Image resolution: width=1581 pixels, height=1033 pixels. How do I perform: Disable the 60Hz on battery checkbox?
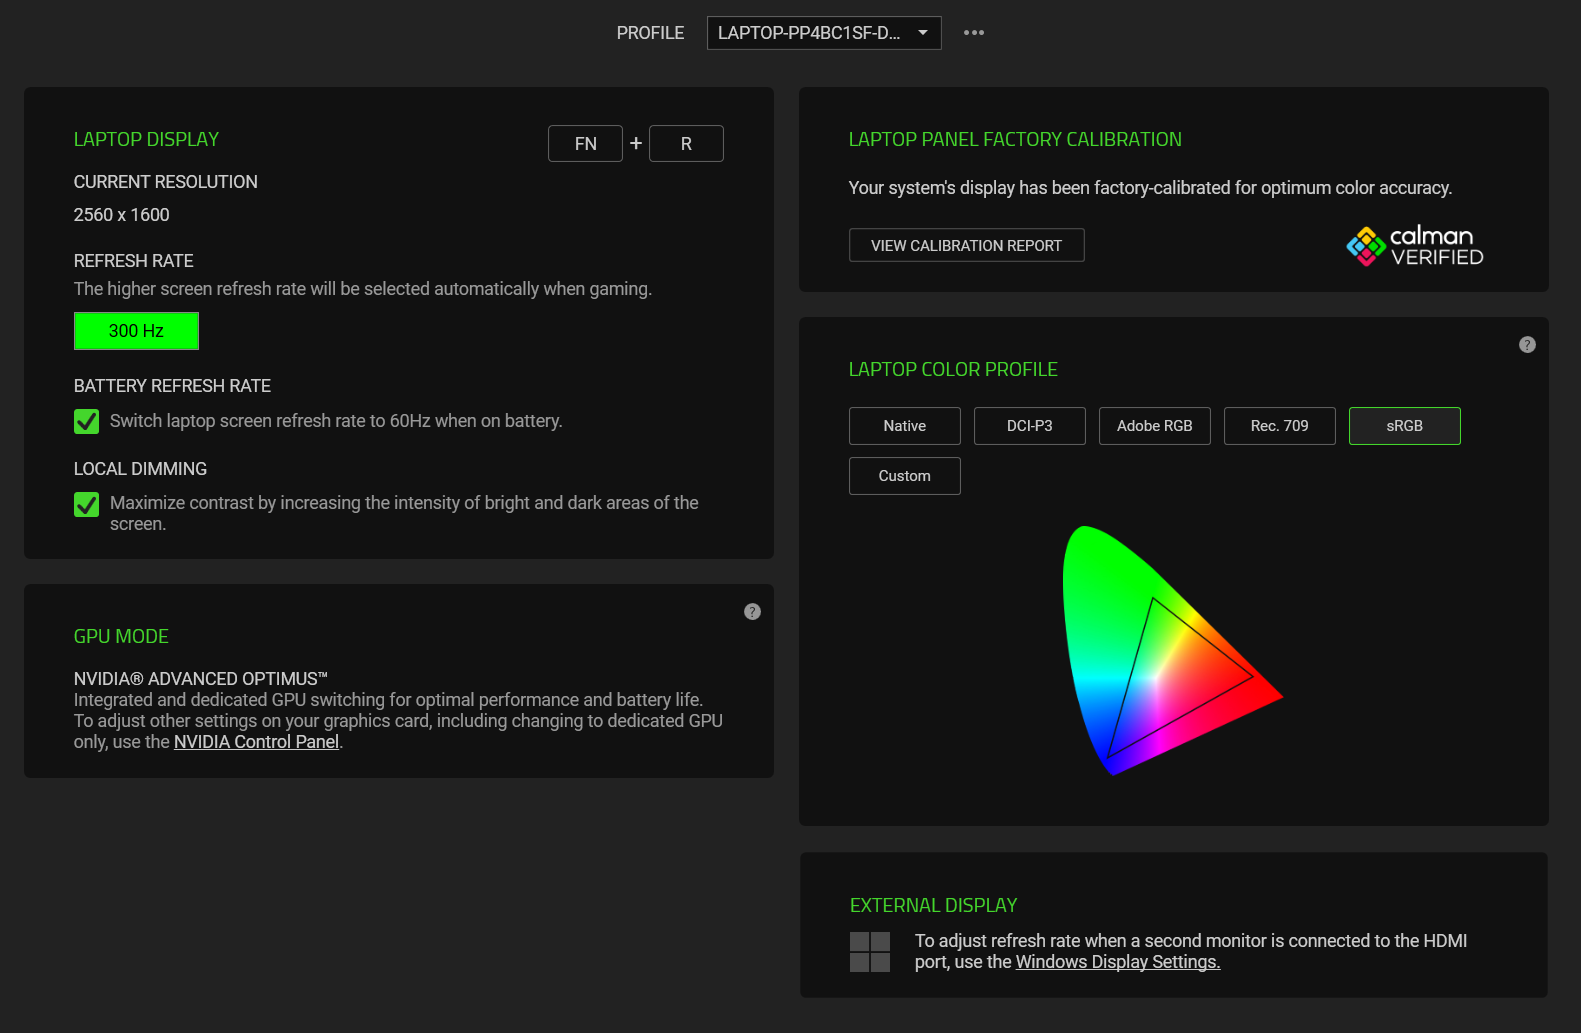(87, 422)
